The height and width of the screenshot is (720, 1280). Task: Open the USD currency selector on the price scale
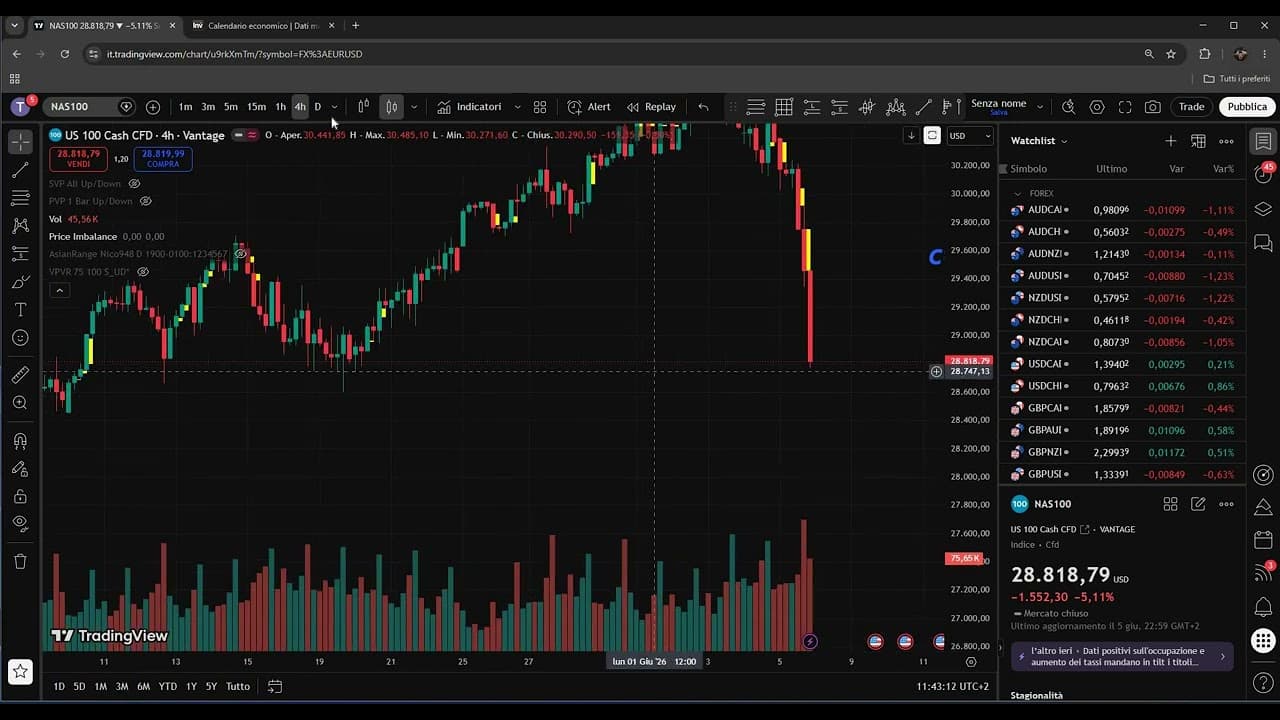pyautogui.click(x=969, y=135)
